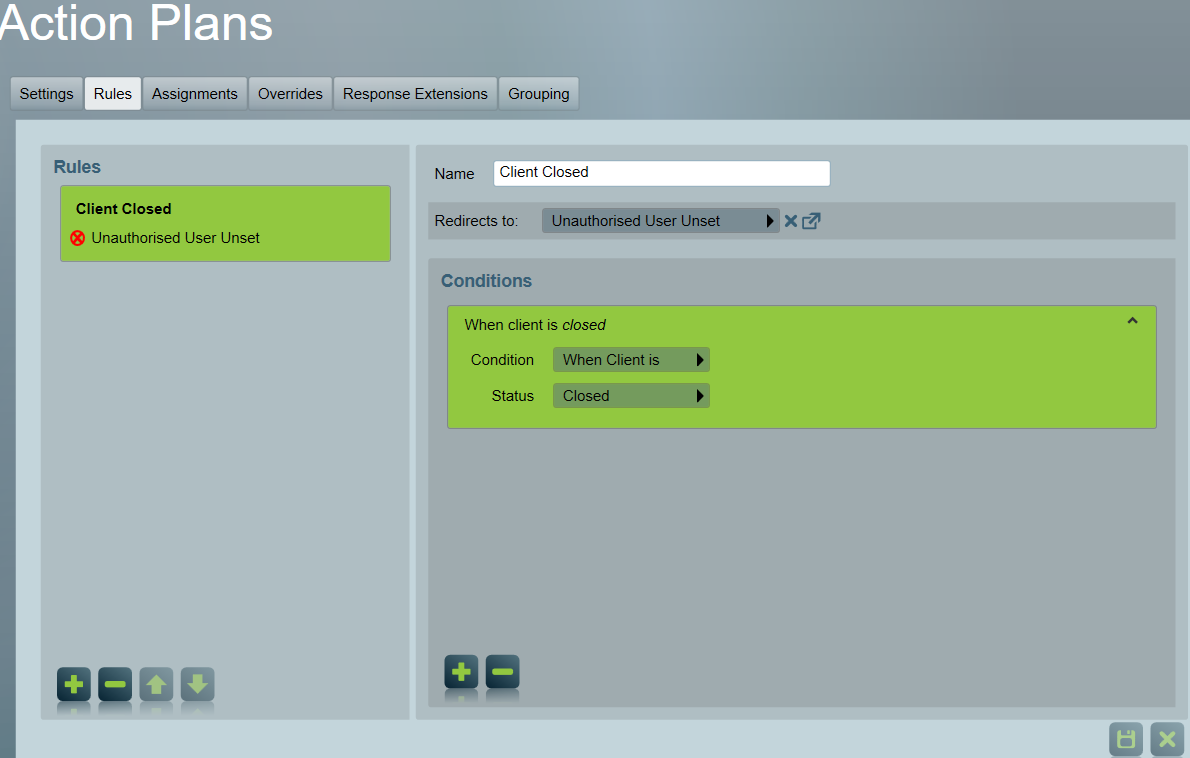Move rule up with arrow icon

point(156,684)
